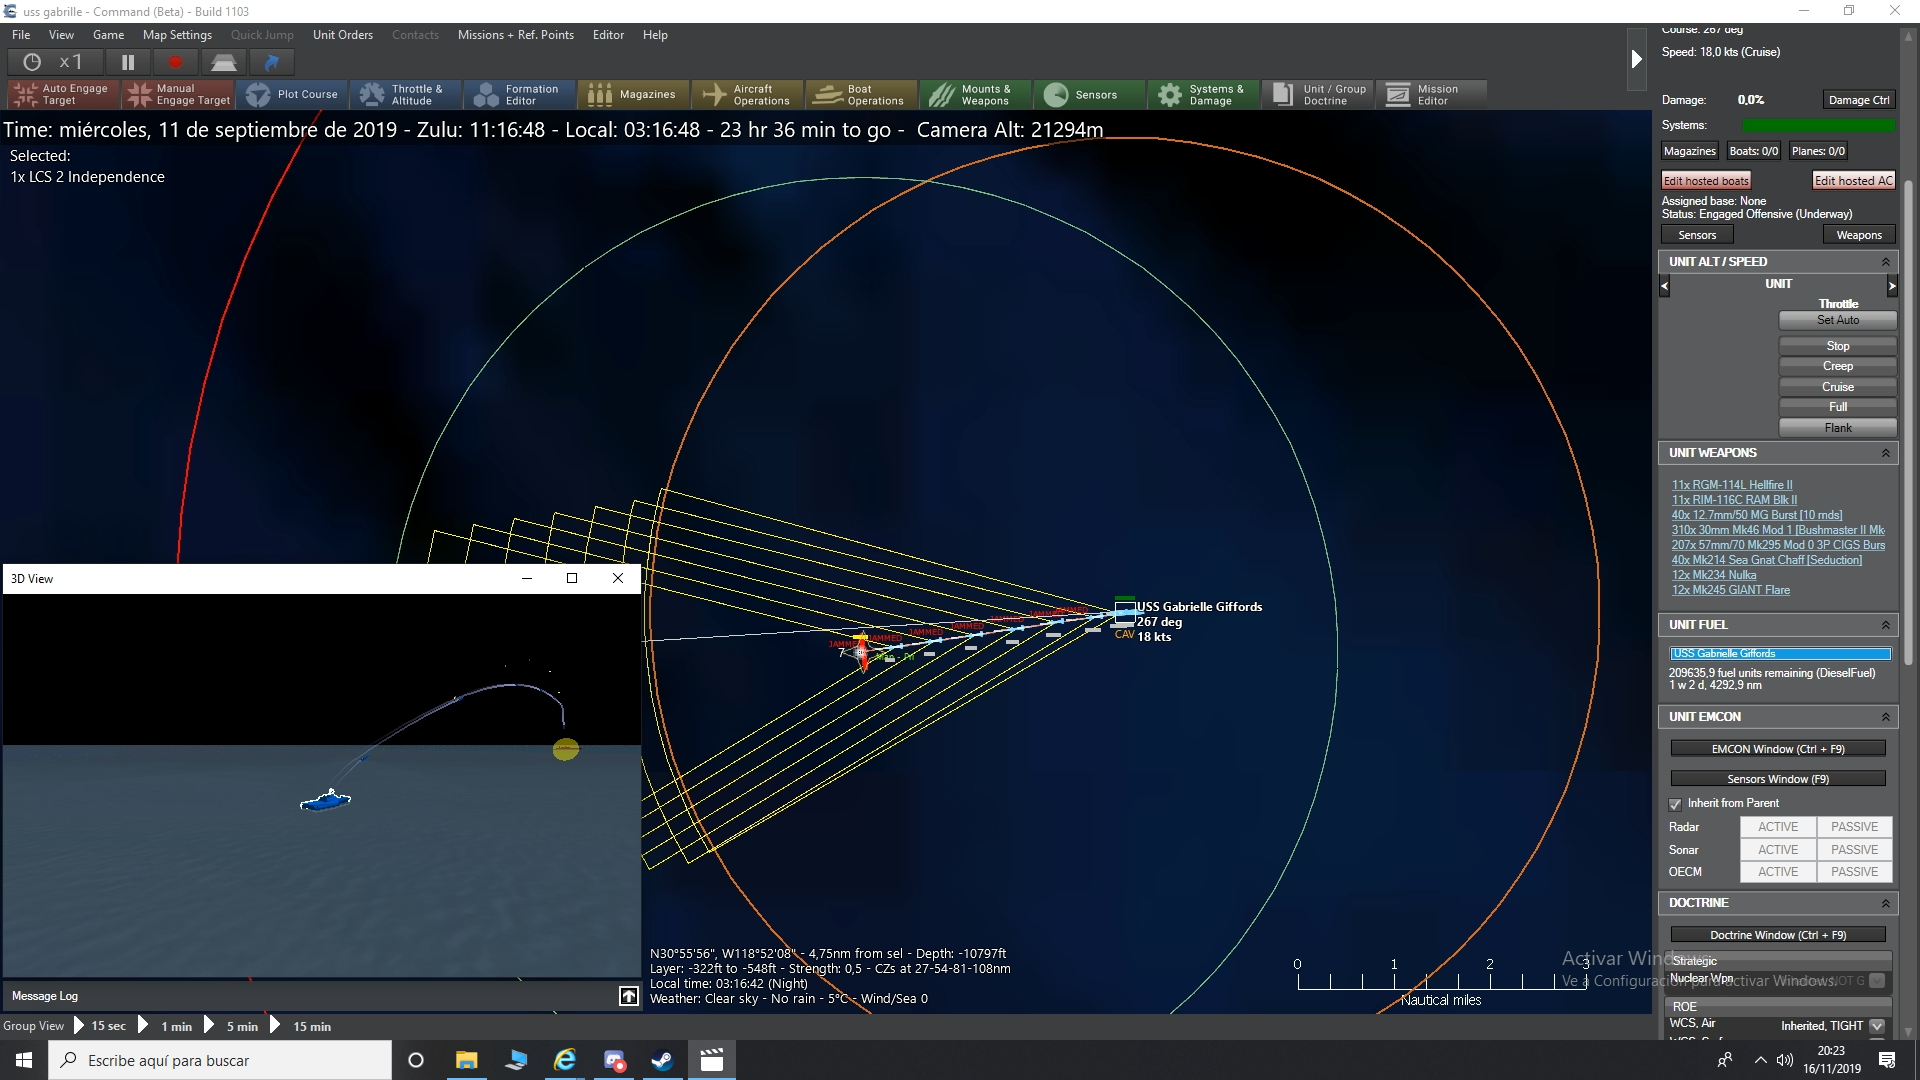Open the Mission Editor toolbar button
This screenshot has height=1080, width=1920.
[1430, 94]
